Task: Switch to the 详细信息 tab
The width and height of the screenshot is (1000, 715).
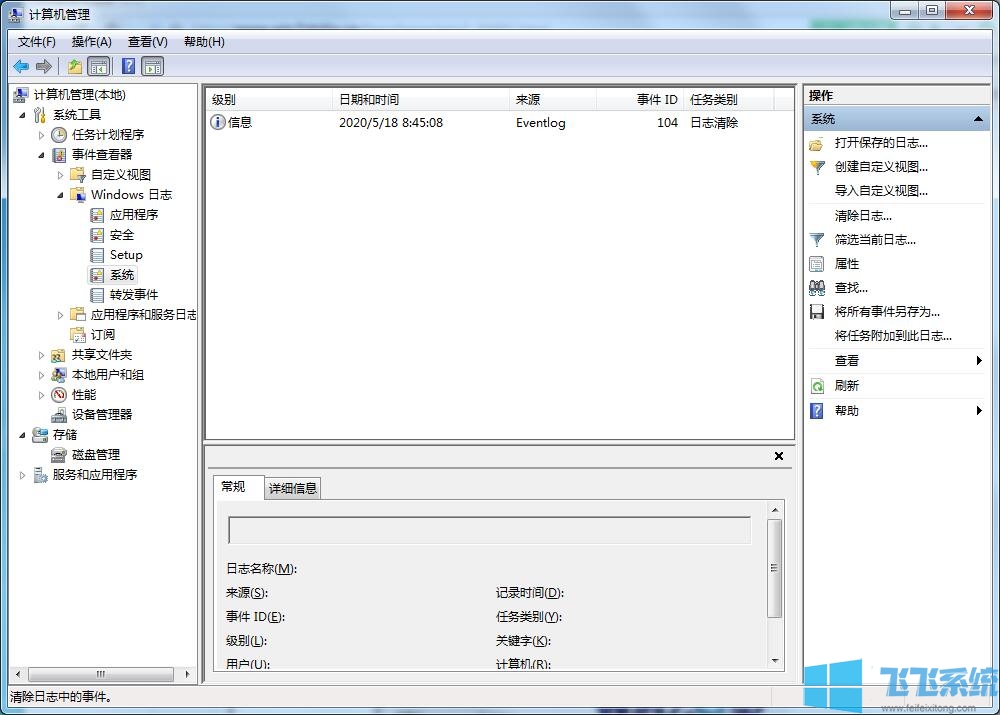Action: pyautogui.click(x=292, y=487)
